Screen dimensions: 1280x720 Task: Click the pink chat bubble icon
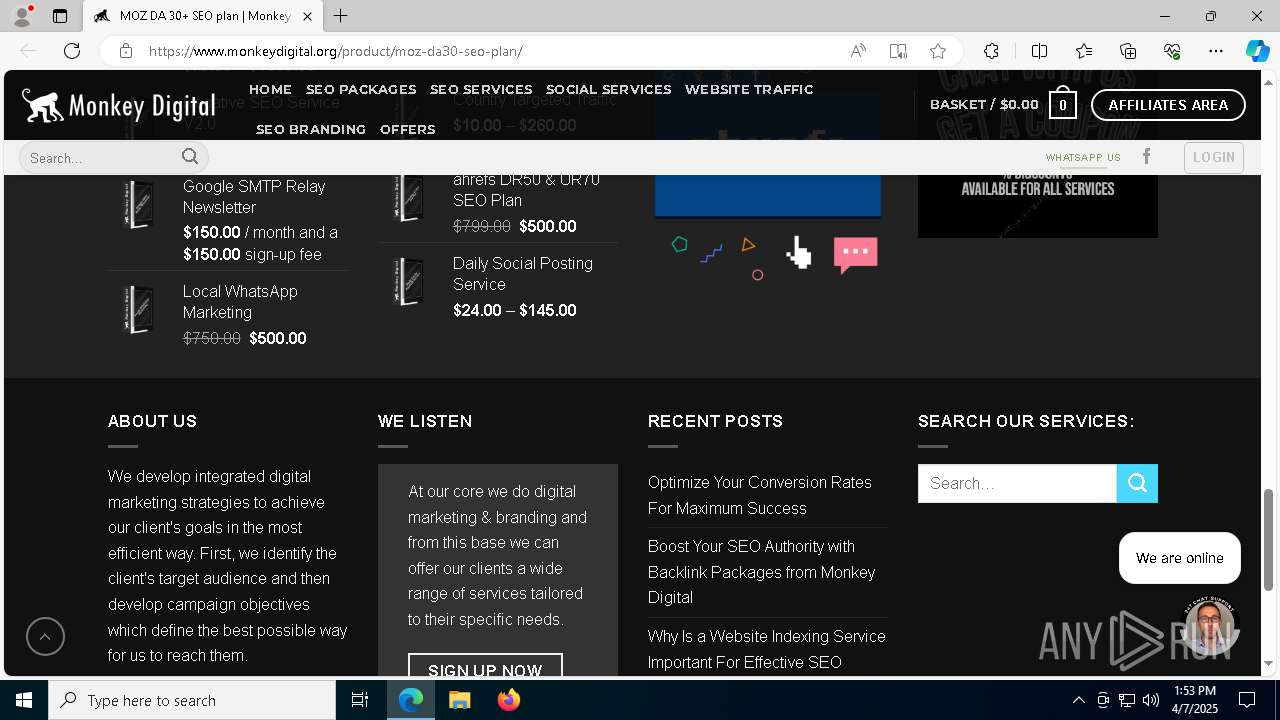click(x=855, y=255)
